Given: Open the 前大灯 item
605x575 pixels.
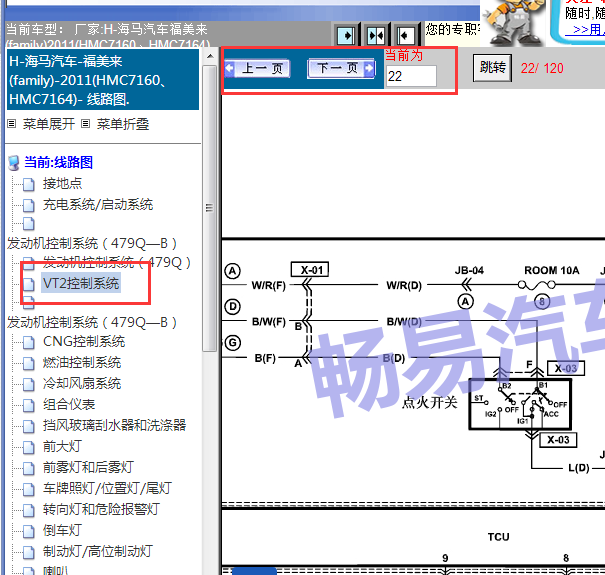Looking at the screenshot, I should pos(62,446).
